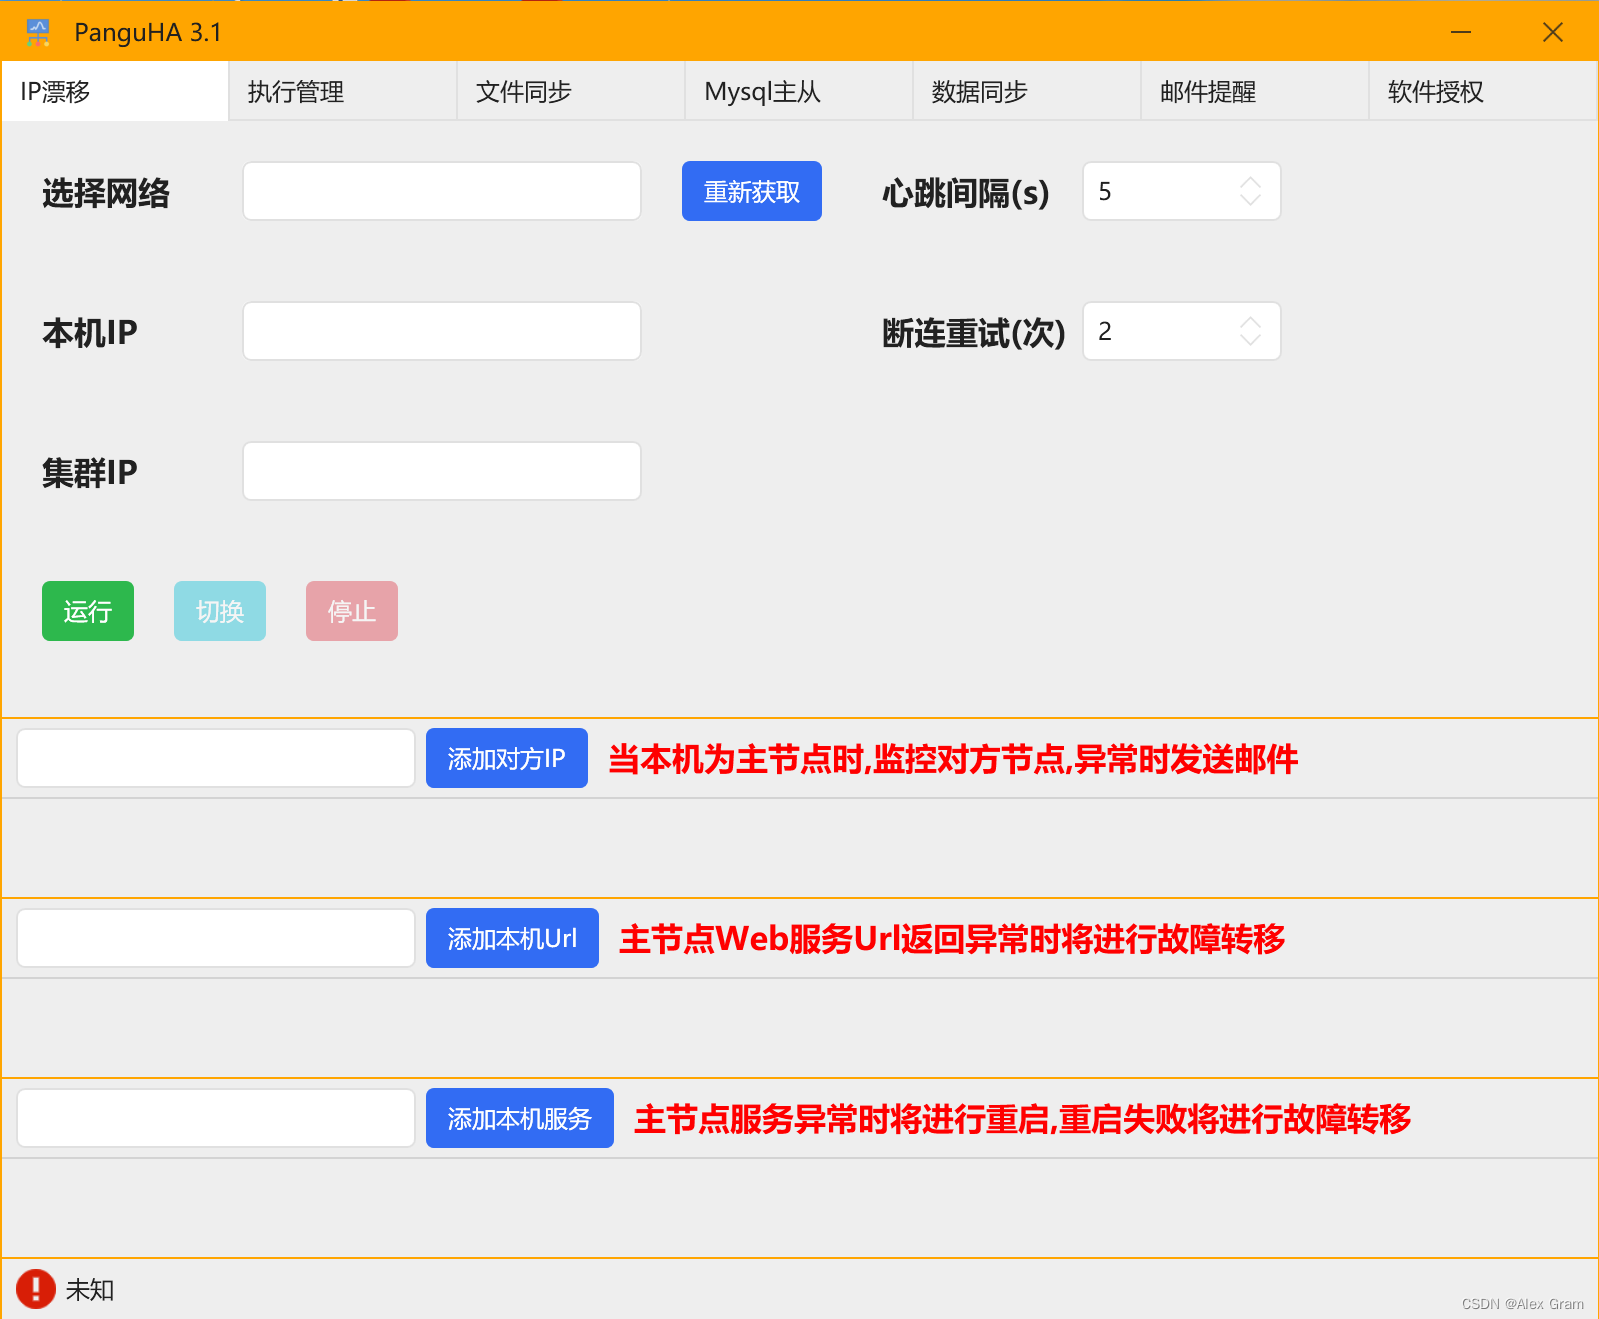Viewport: 1599px width, 1319px height.
Task: Open the 执行管理 tab
Action: click(343, 92)
